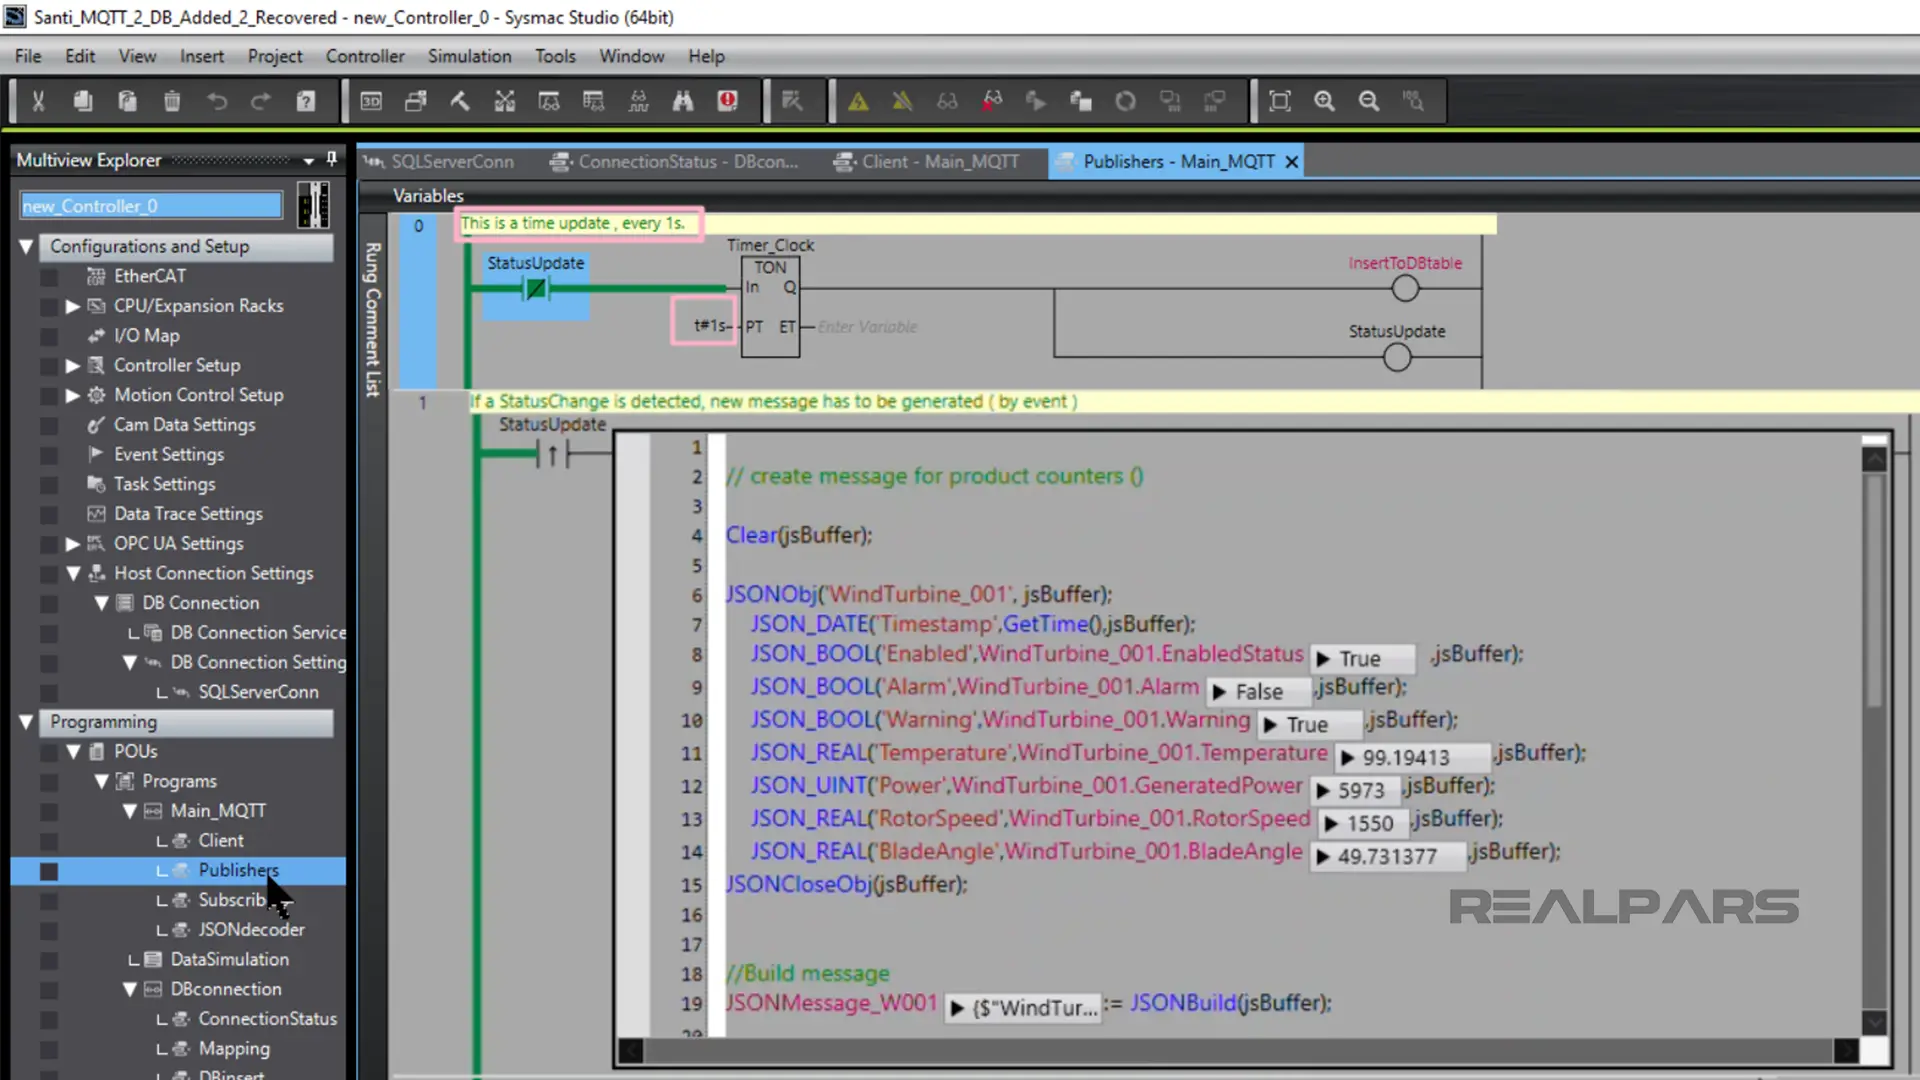
Task: Select the Undo icon in toolbar
Action: [x=219, y=100]
